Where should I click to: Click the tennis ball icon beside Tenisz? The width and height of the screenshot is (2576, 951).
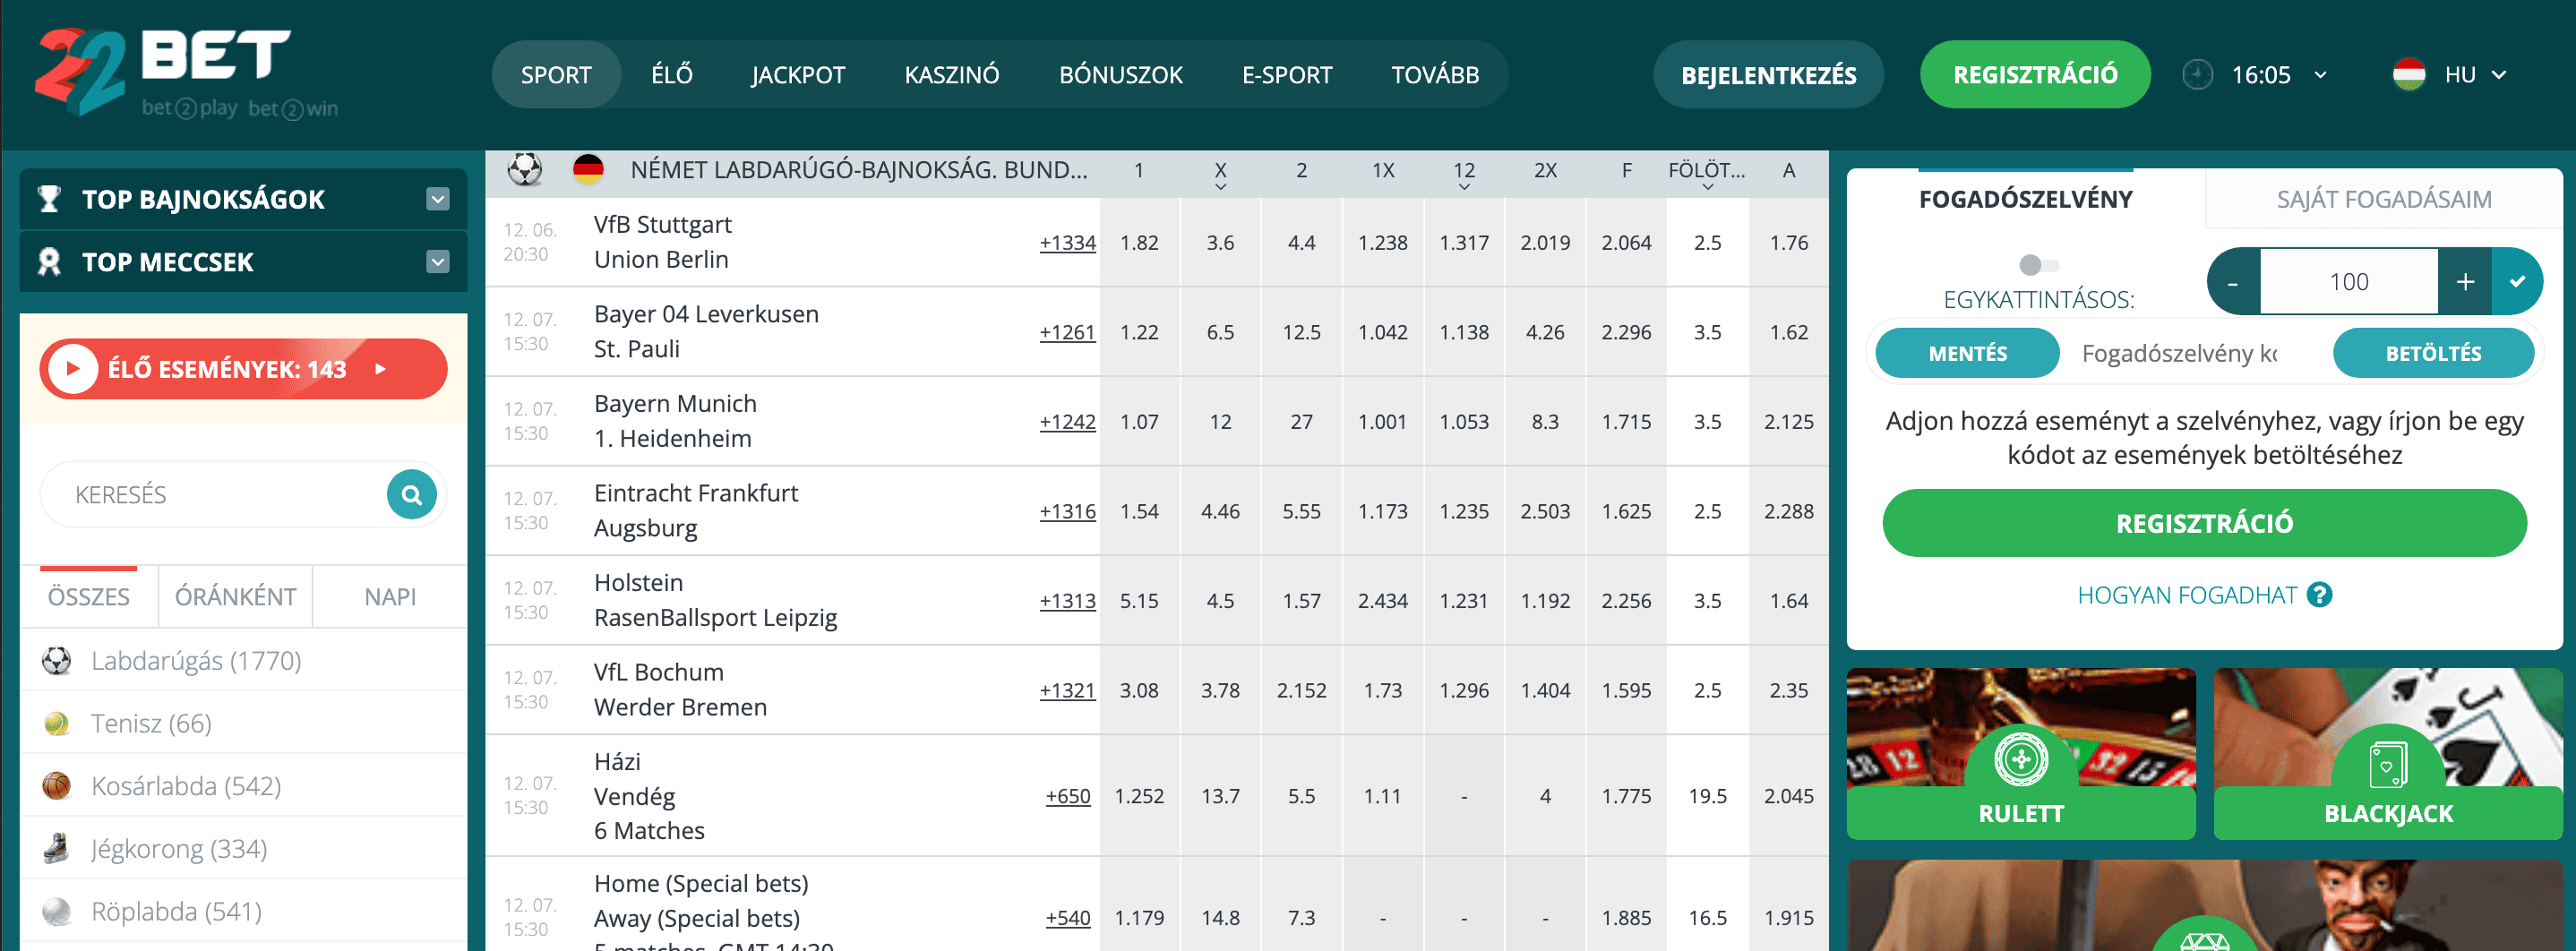coord(57,723)
